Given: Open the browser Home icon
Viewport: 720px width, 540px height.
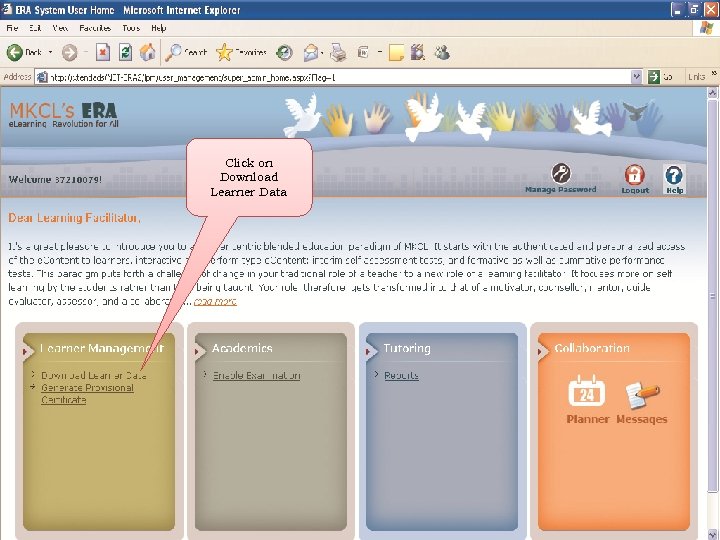Looking at the screenshot, I should pos(147,52).
